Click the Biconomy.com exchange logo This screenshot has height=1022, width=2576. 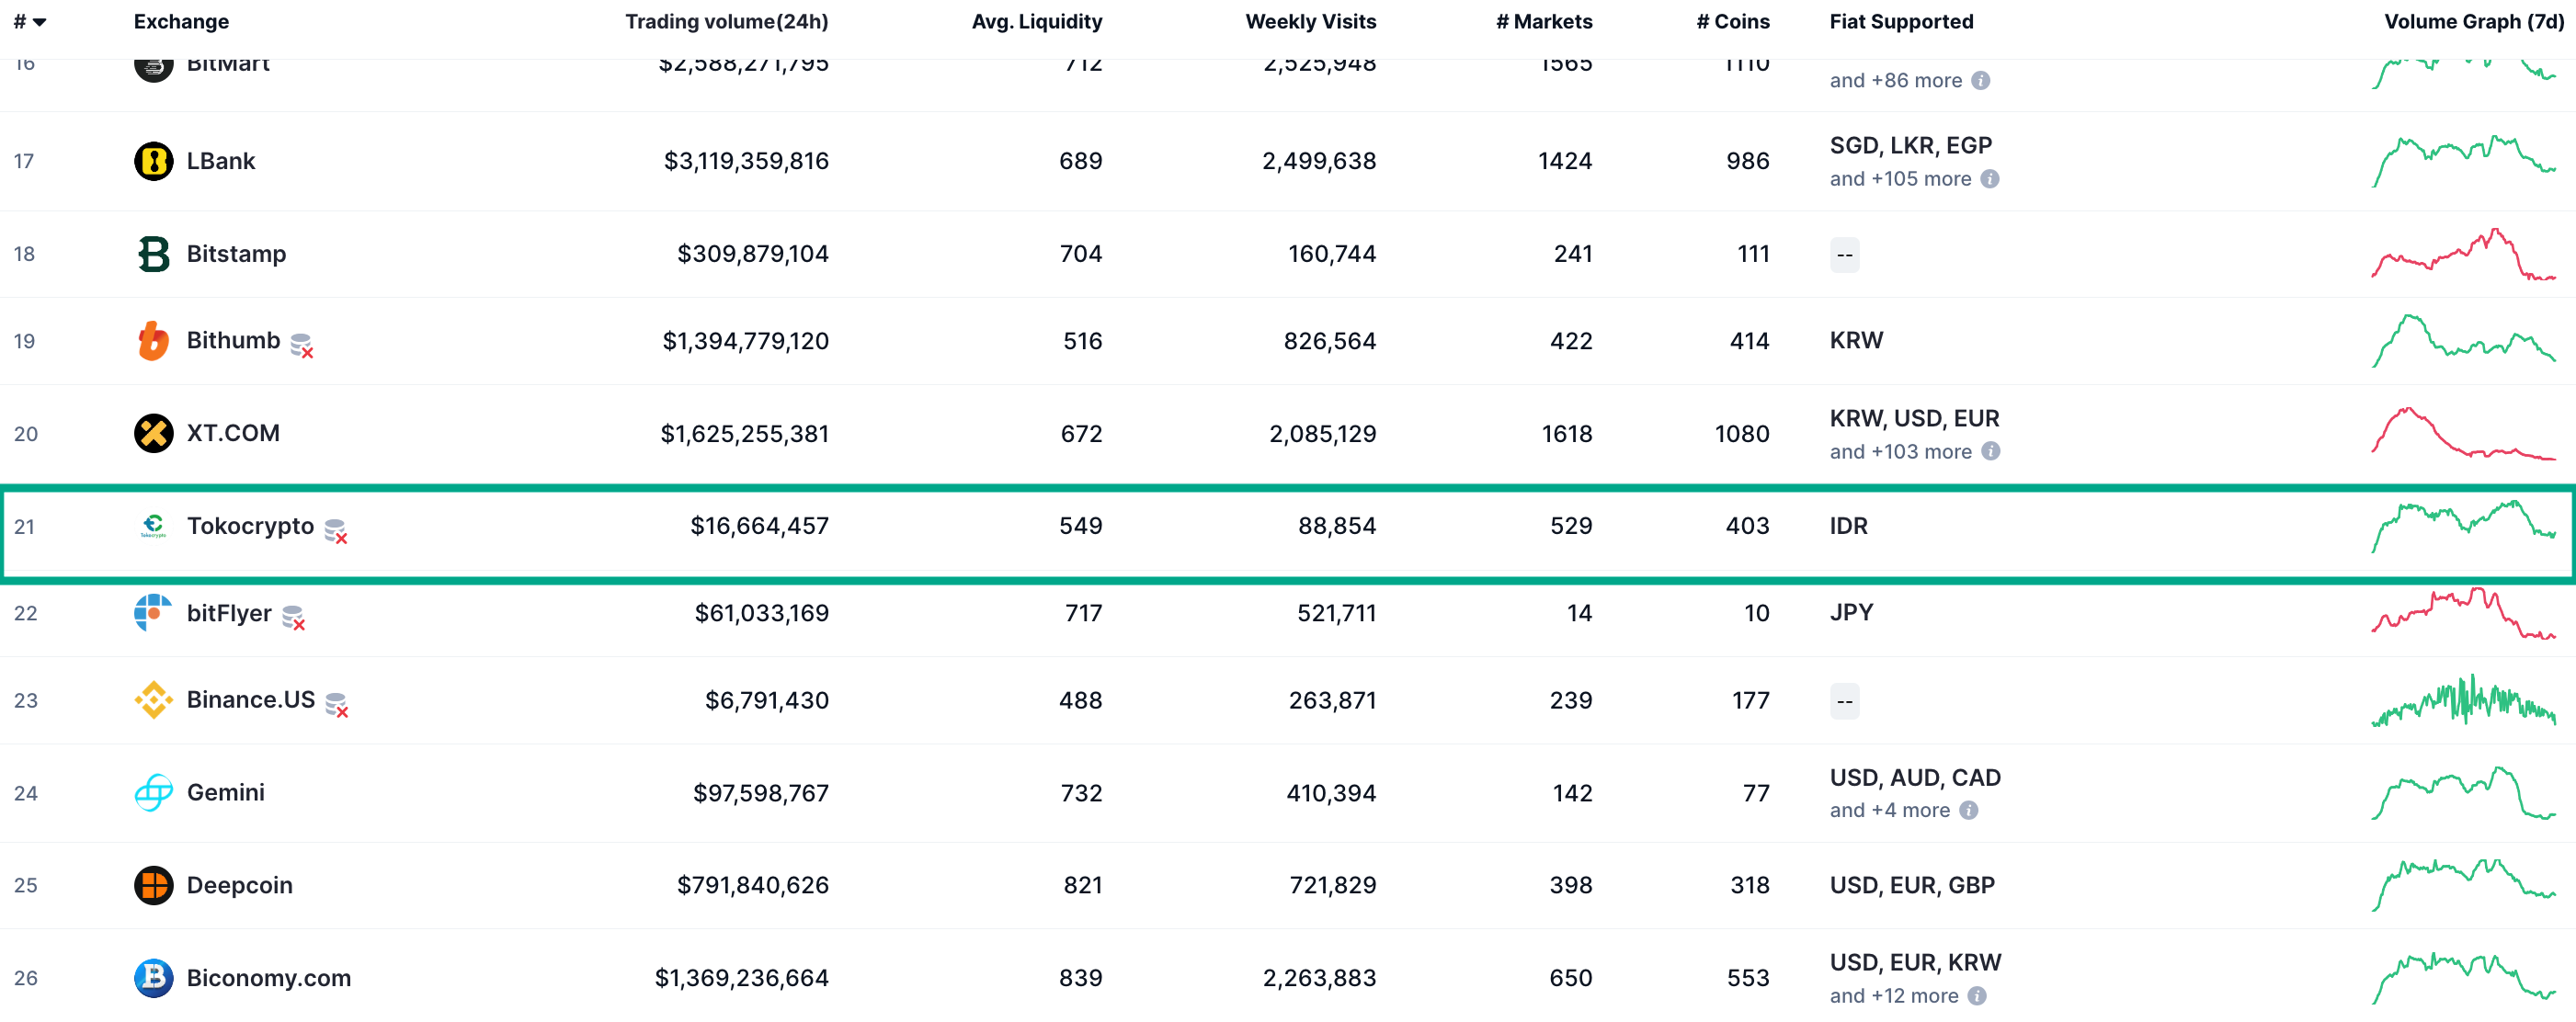153,977
